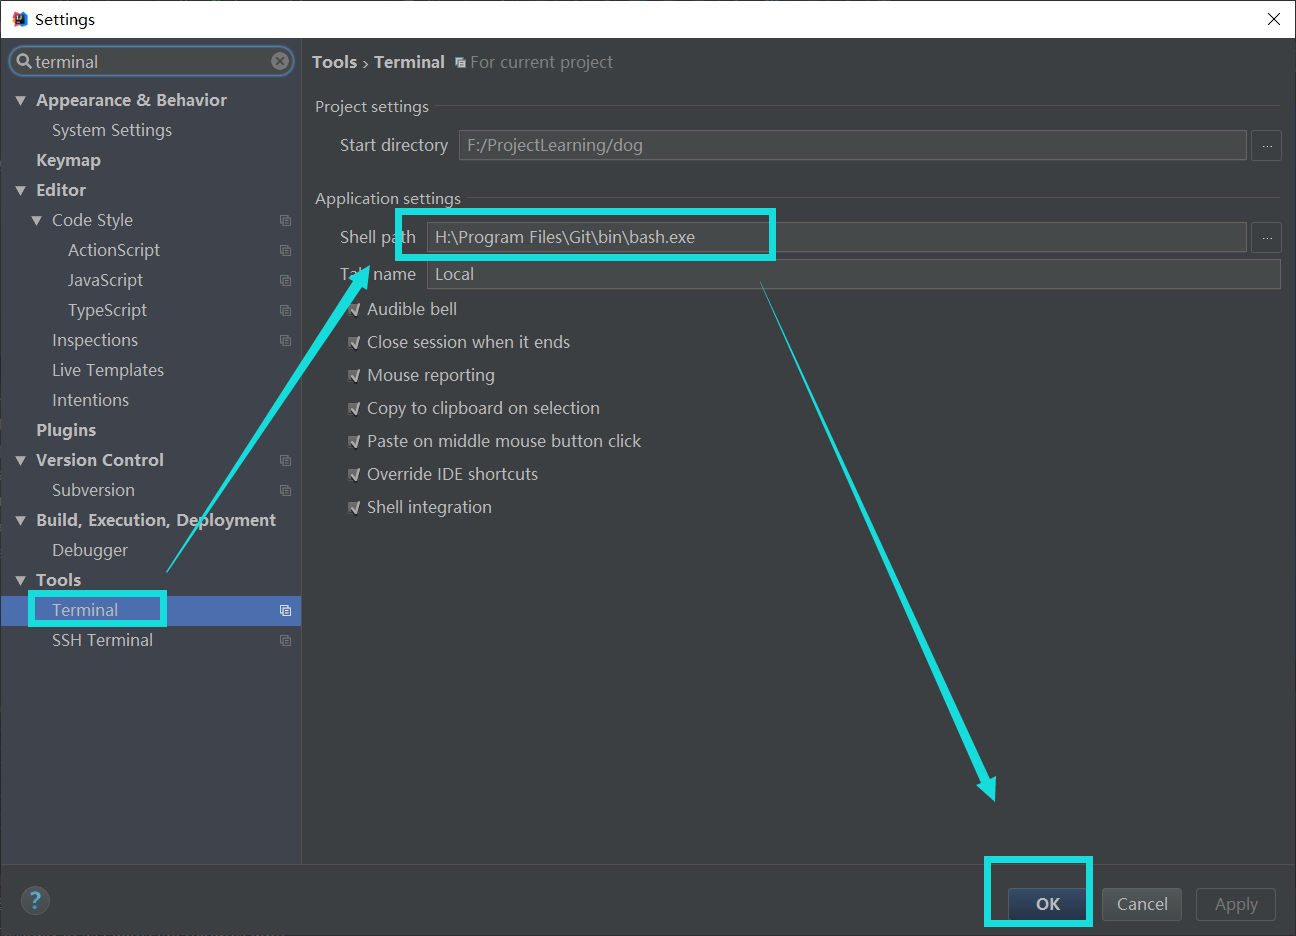Select the Debugger settings item
Viewport: 1296px width, 936px height.
pyautogui.click(x=90, y=550)
